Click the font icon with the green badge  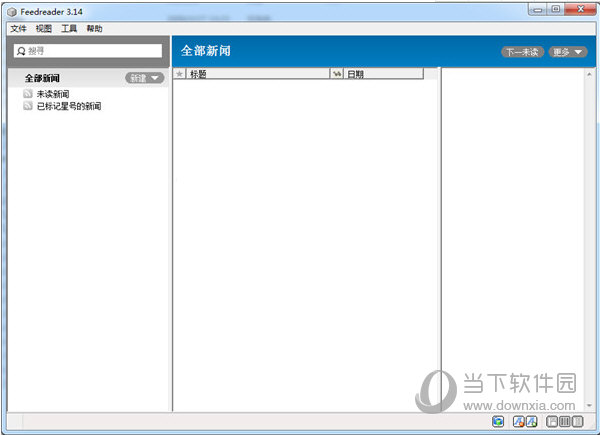click(x=532, y=422)
